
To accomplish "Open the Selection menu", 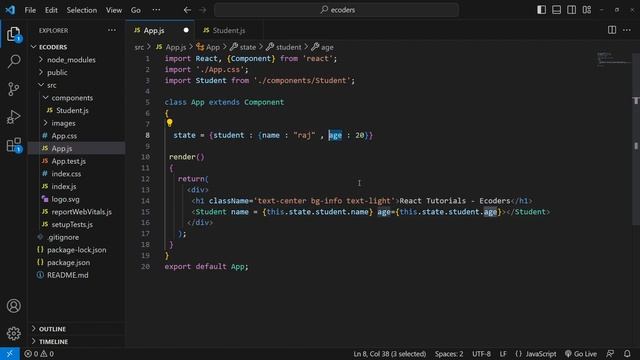I will pyautogui.click(x=82, y=10).
